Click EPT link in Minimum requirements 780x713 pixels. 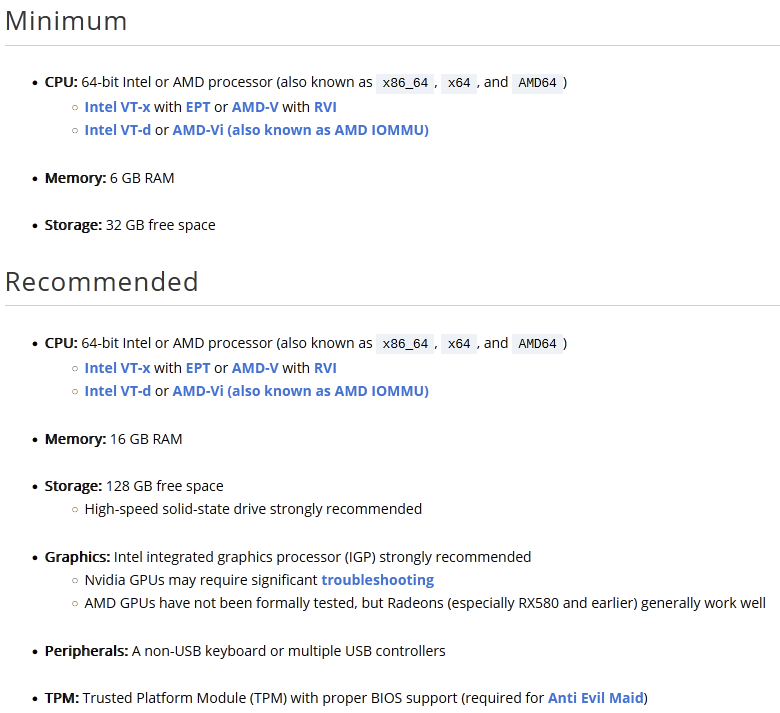[198, 106]
